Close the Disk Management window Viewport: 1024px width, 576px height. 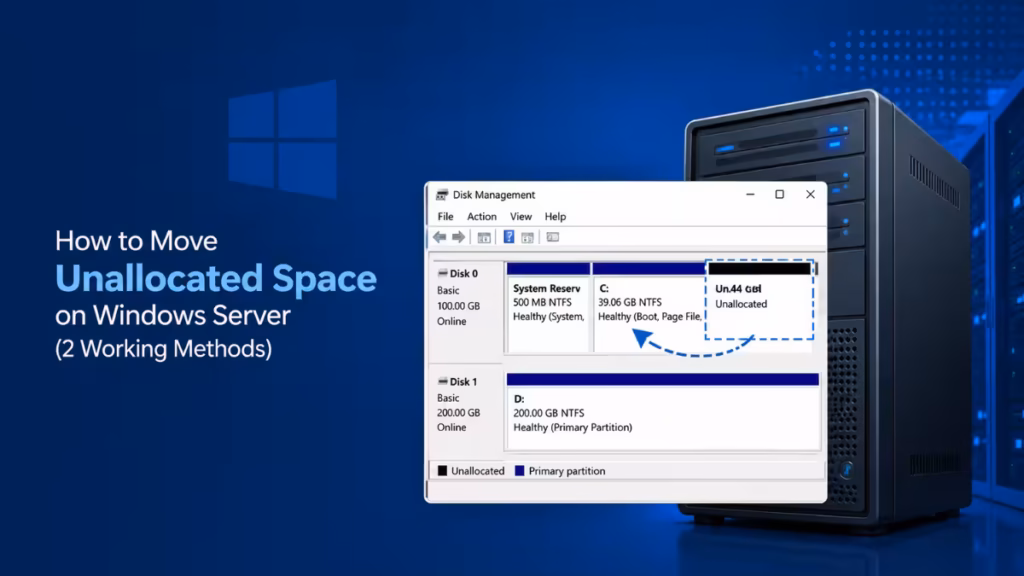pos(810,195)
